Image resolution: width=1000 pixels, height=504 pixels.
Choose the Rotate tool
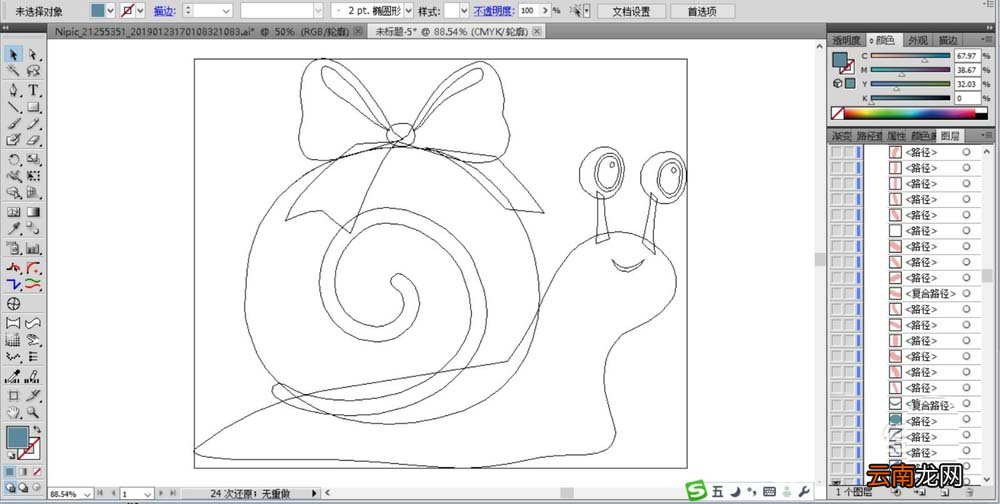pyautogui.click(x=13, y=159)
